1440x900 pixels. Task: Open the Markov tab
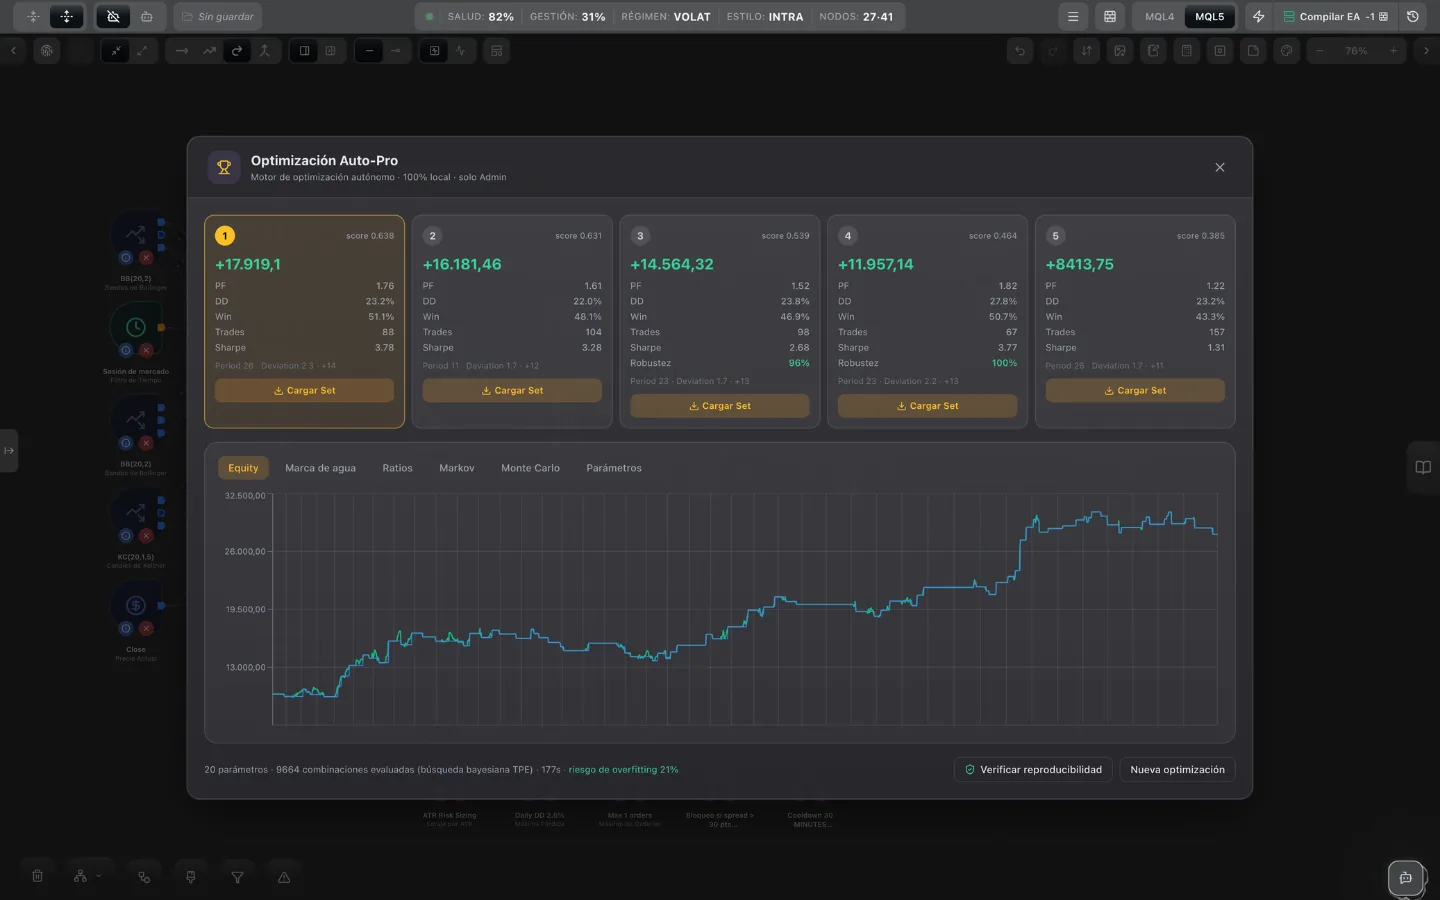[457, 468]
